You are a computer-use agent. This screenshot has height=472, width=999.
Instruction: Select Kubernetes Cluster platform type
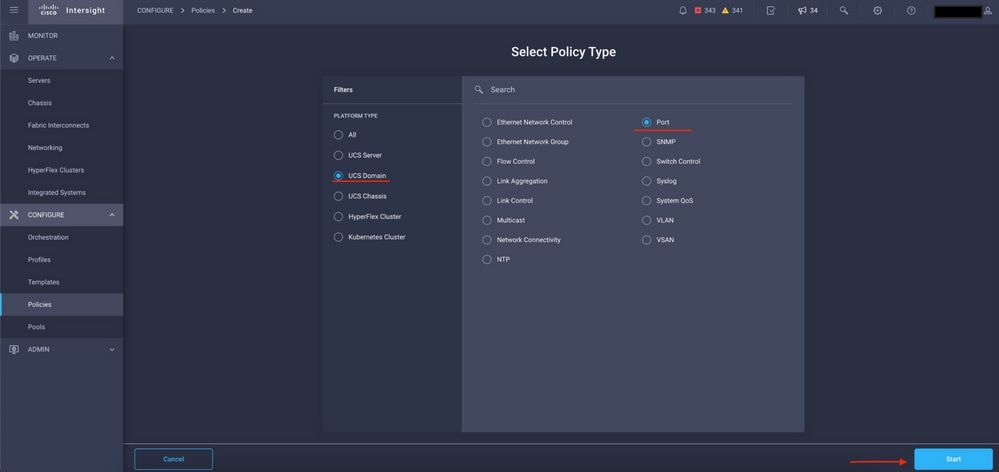click(338, 237)
